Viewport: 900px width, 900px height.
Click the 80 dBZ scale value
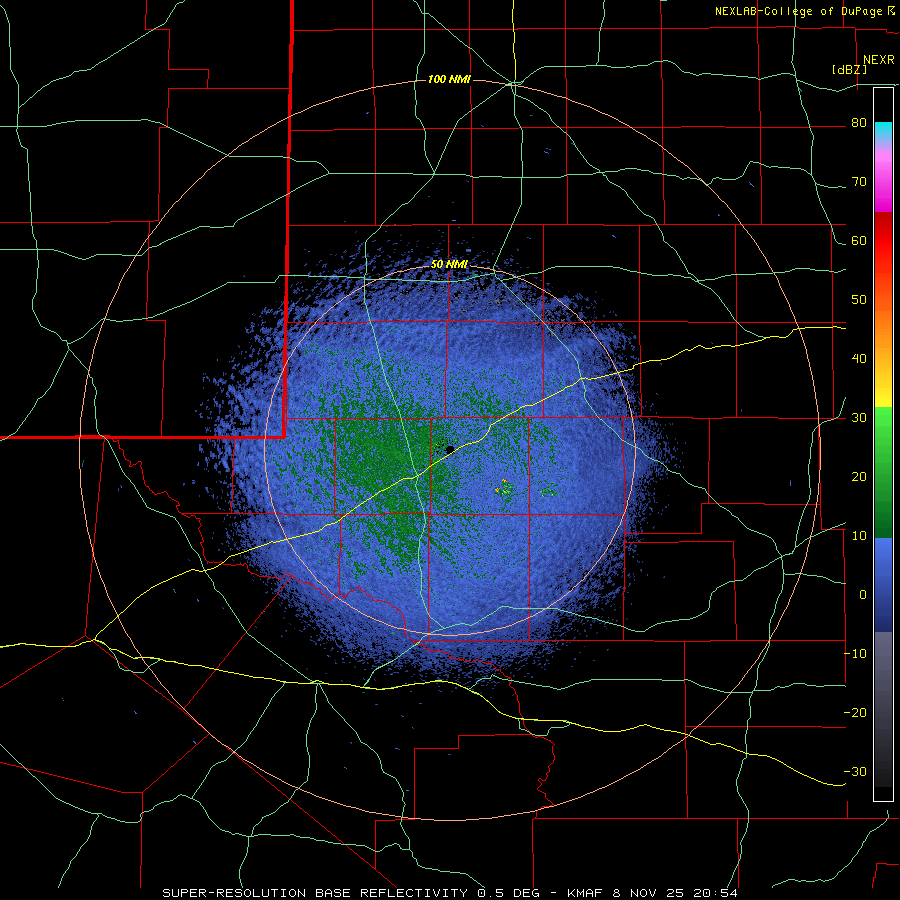coord(859,123)
